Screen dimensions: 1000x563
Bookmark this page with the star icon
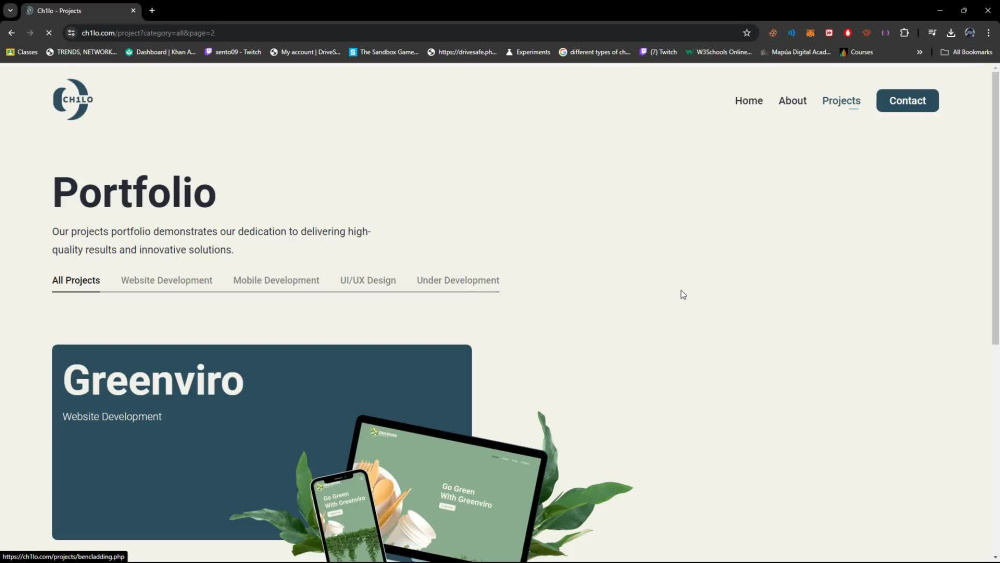[x=746, y=33]
